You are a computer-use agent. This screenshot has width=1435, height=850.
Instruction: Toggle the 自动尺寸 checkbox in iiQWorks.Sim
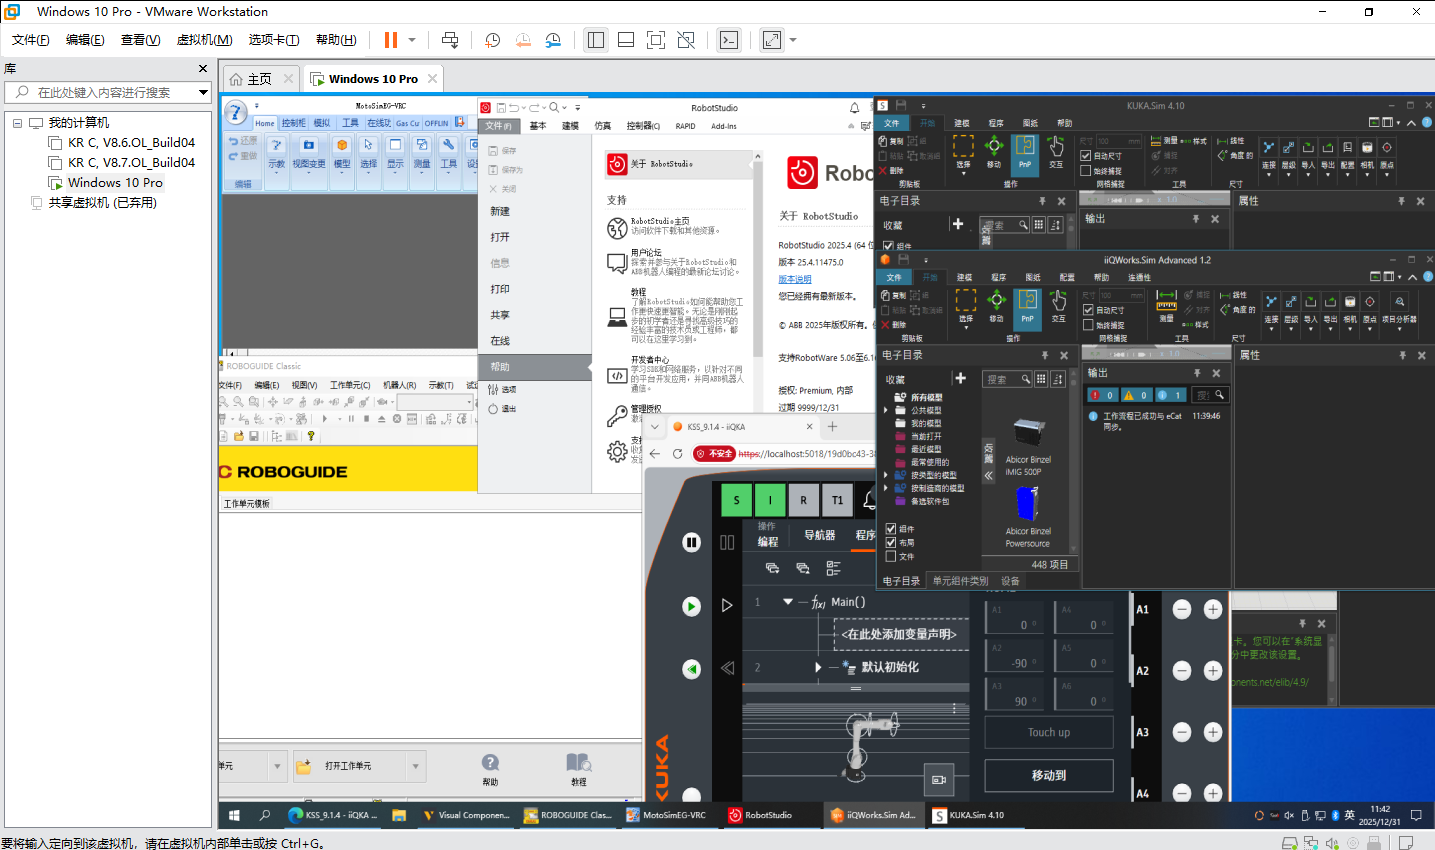pos(1089,310)
